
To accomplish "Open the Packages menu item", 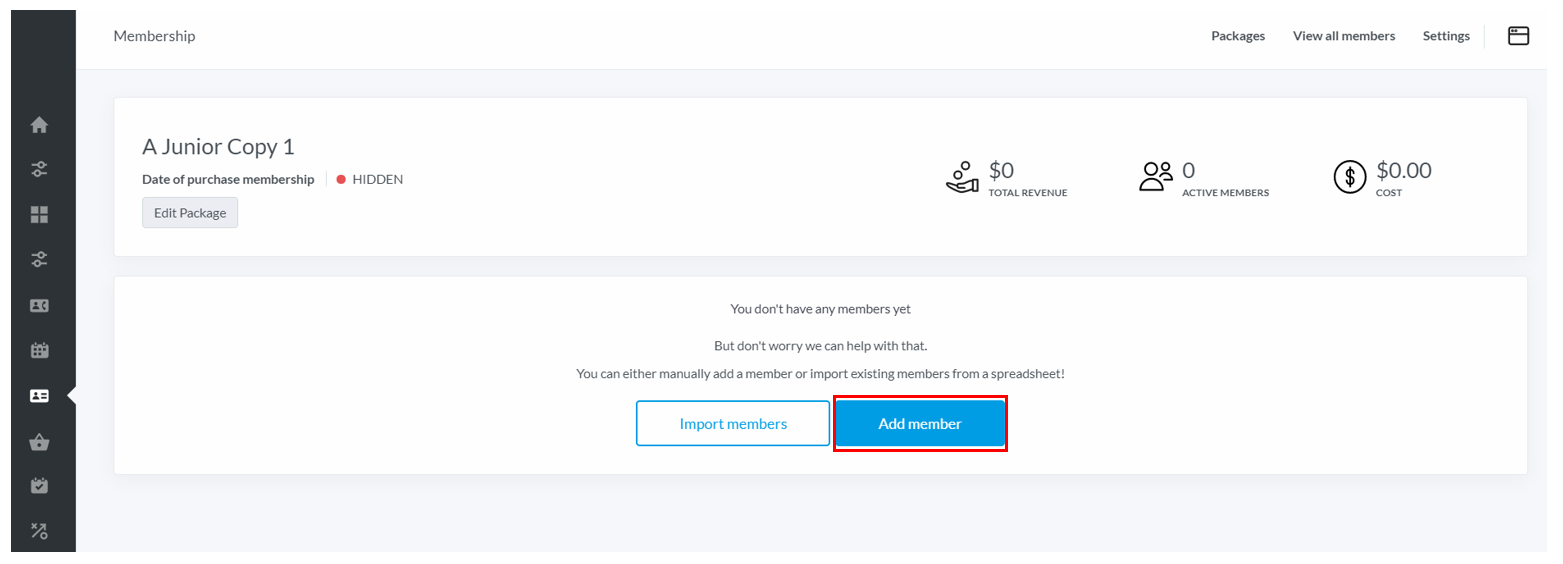I will [1238, 36].
